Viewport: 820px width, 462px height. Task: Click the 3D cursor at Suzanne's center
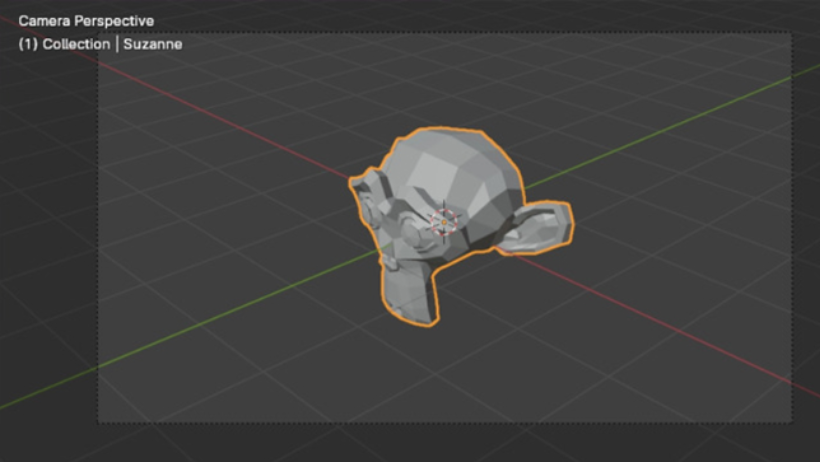pyautogui.click(x=444, y=222)
